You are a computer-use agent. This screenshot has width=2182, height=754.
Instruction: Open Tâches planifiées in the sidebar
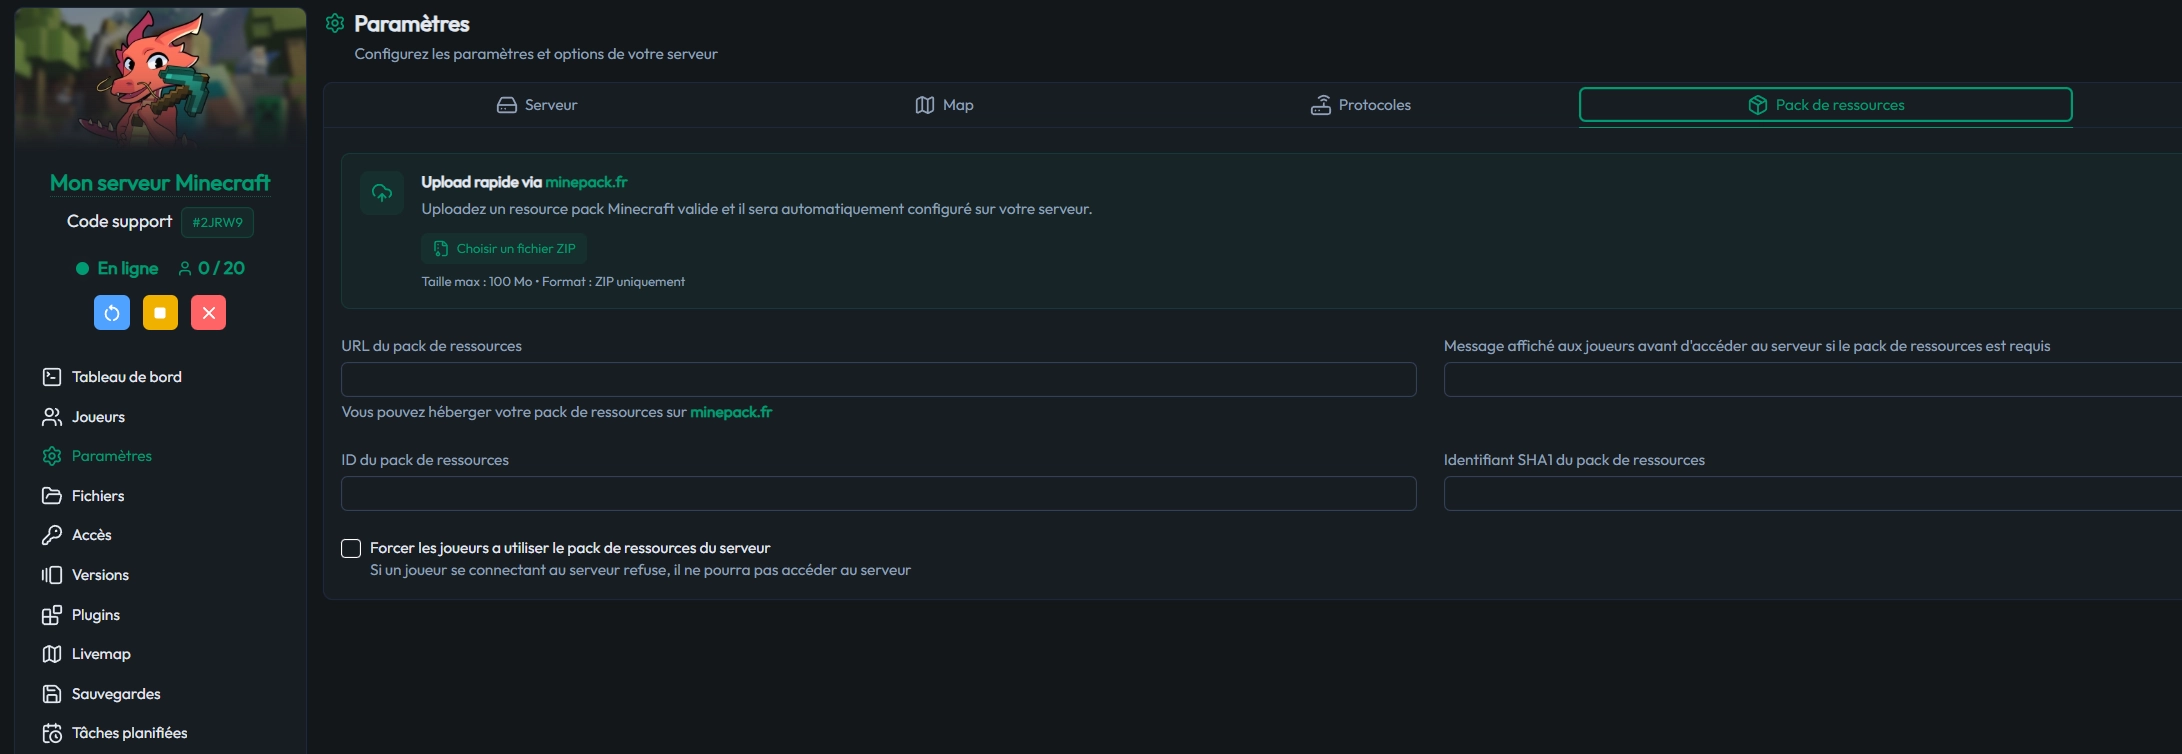click(129, 733)
